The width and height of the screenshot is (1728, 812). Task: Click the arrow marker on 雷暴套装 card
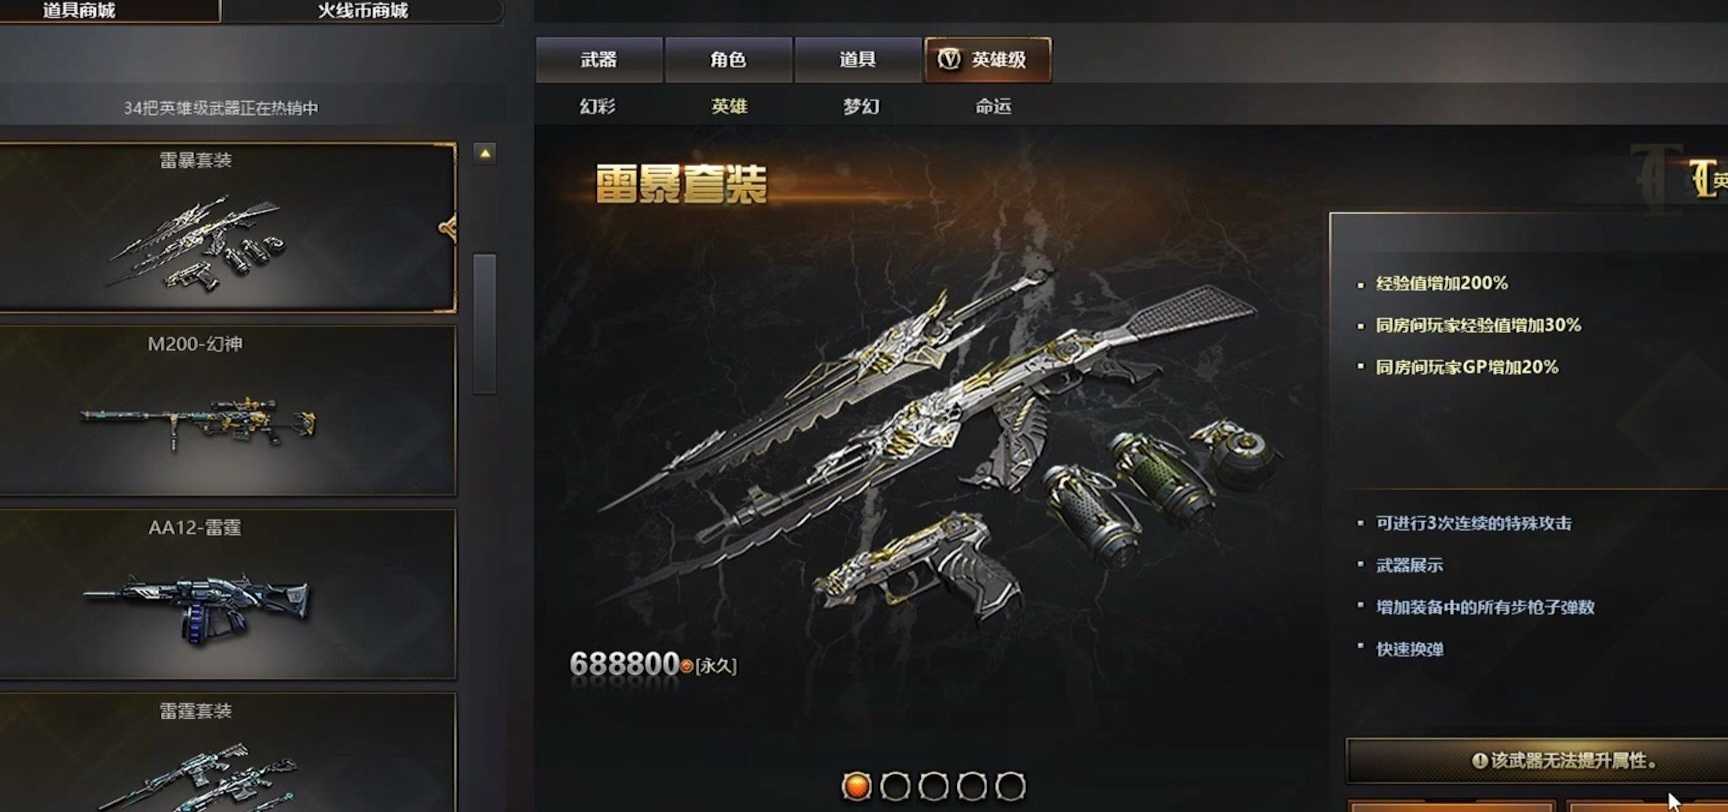click(448, 228)
